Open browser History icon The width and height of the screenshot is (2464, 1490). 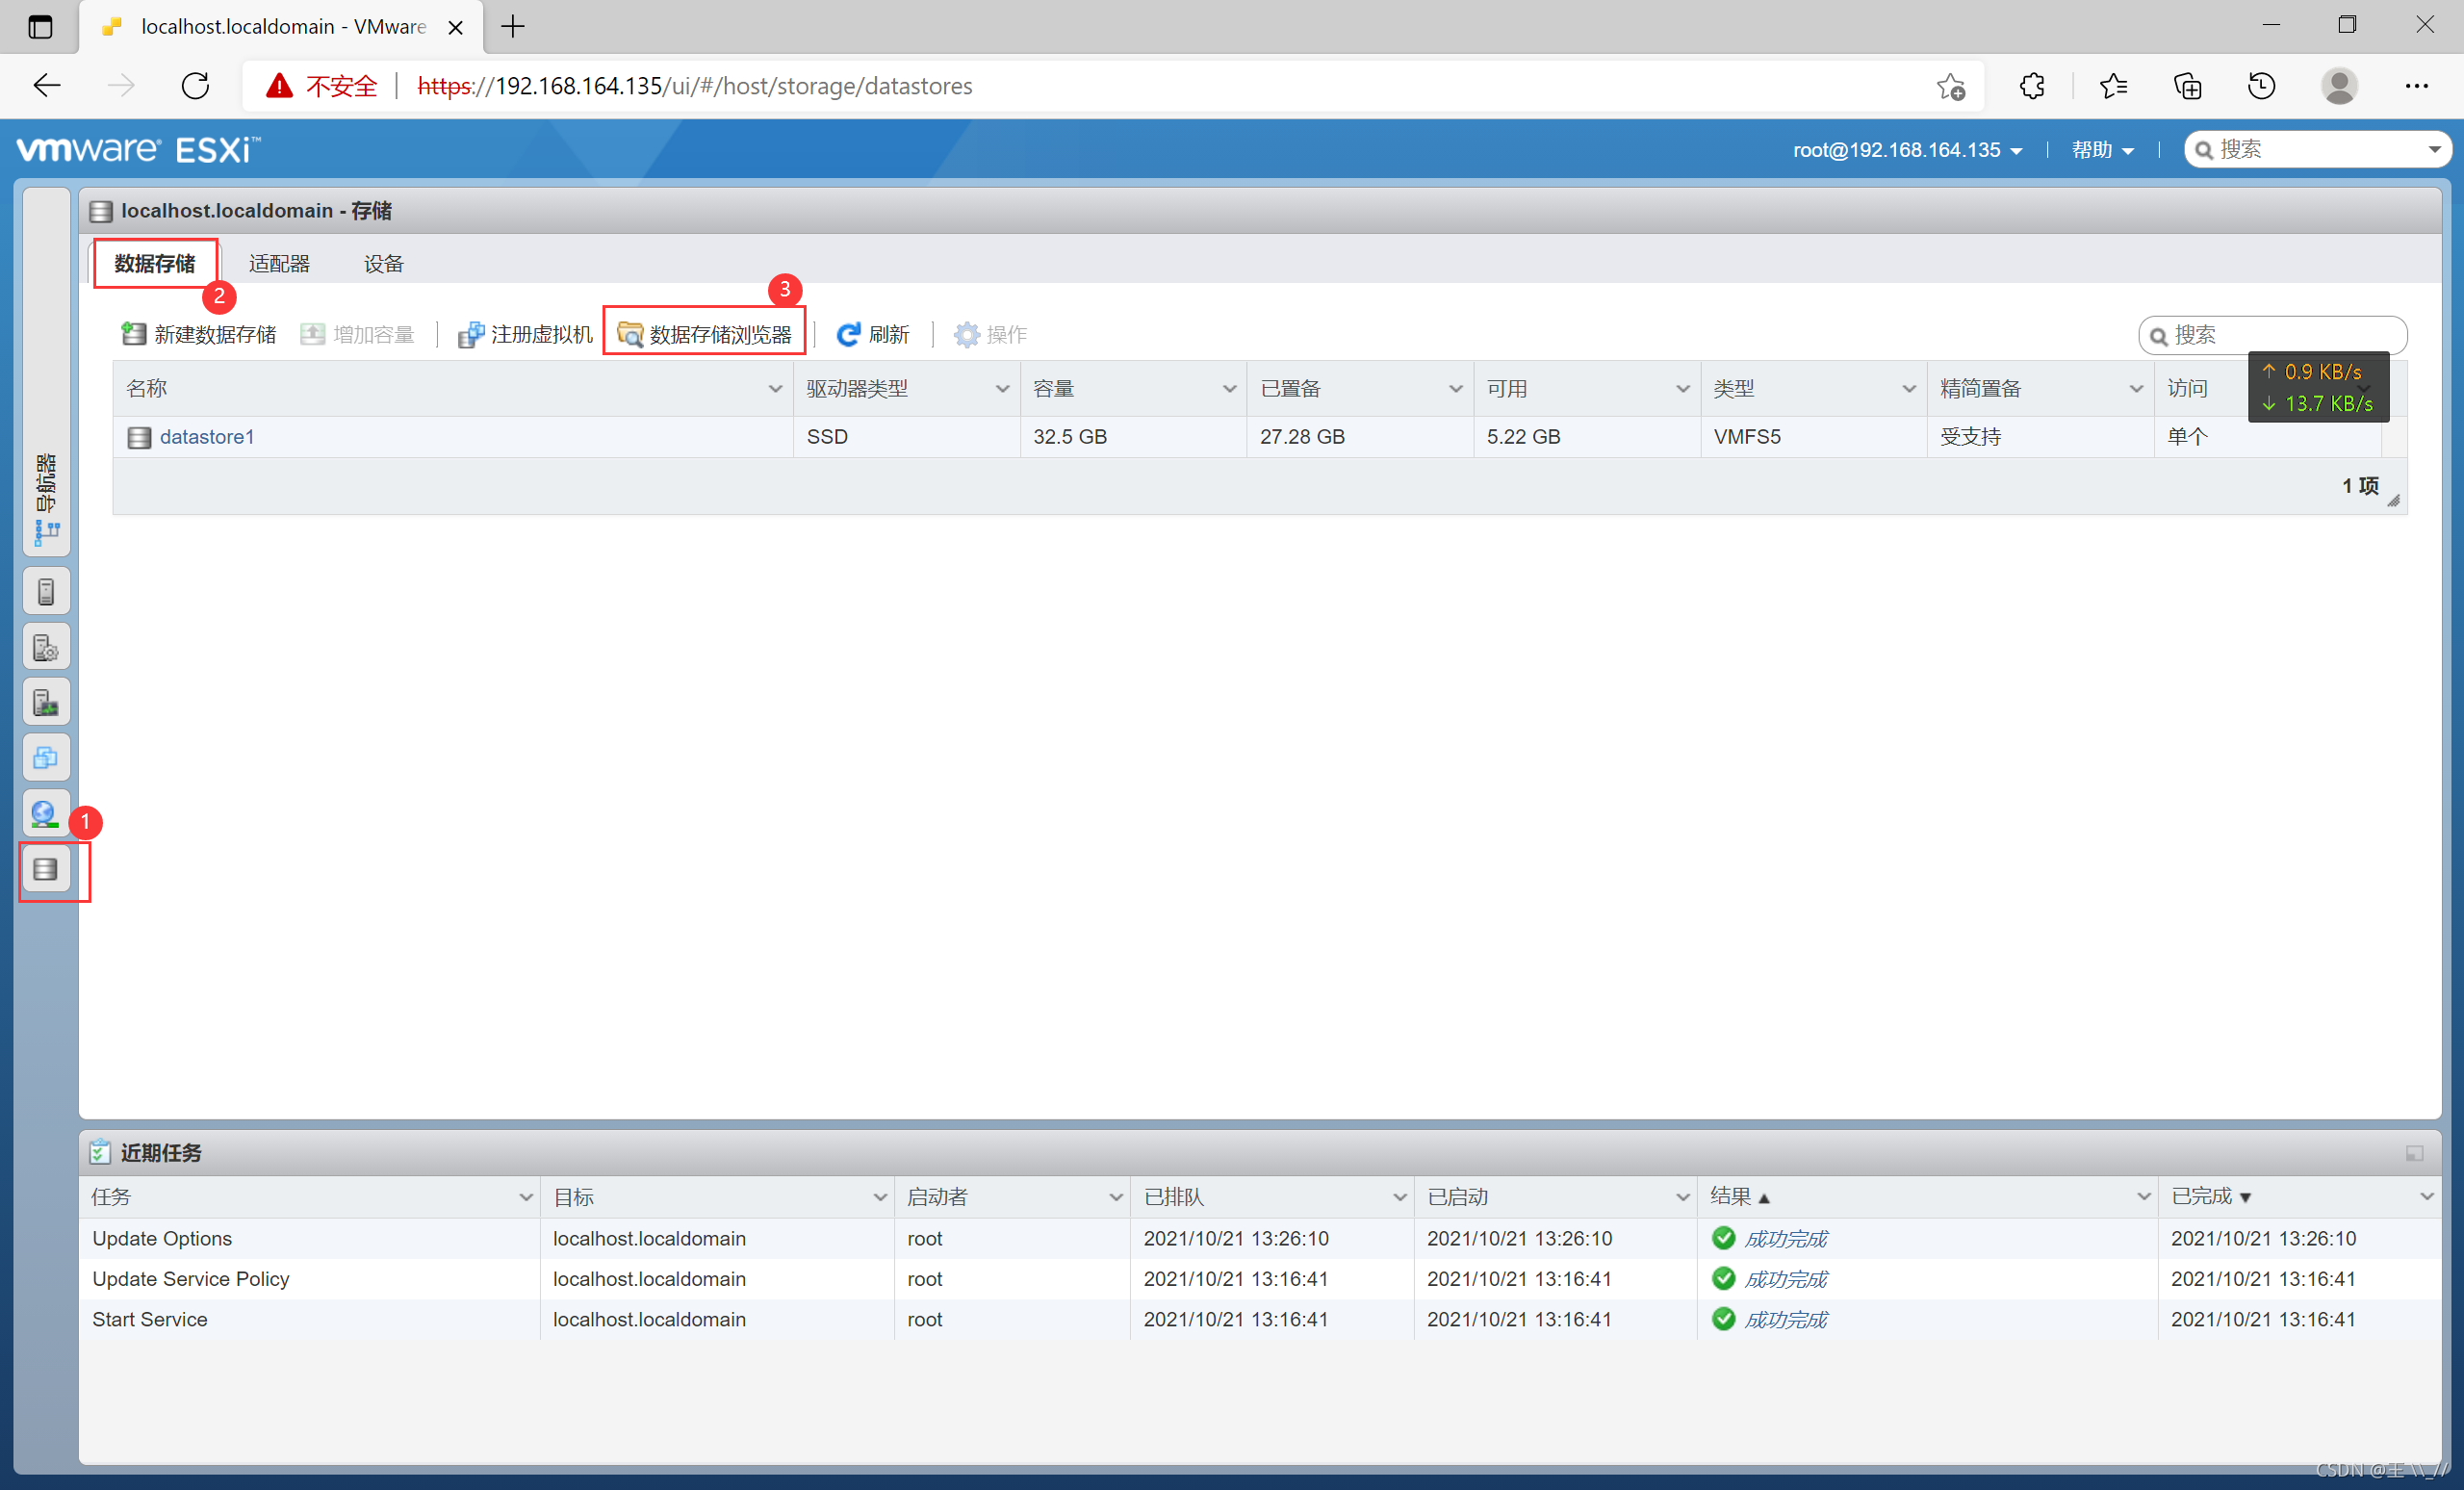click(x=2262, y=86)
